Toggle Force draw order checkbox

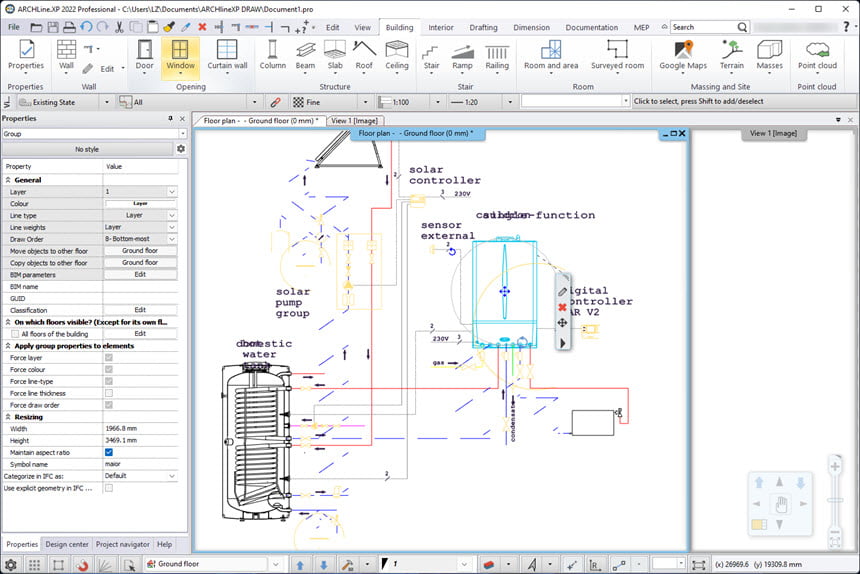(x=109, y=405)
